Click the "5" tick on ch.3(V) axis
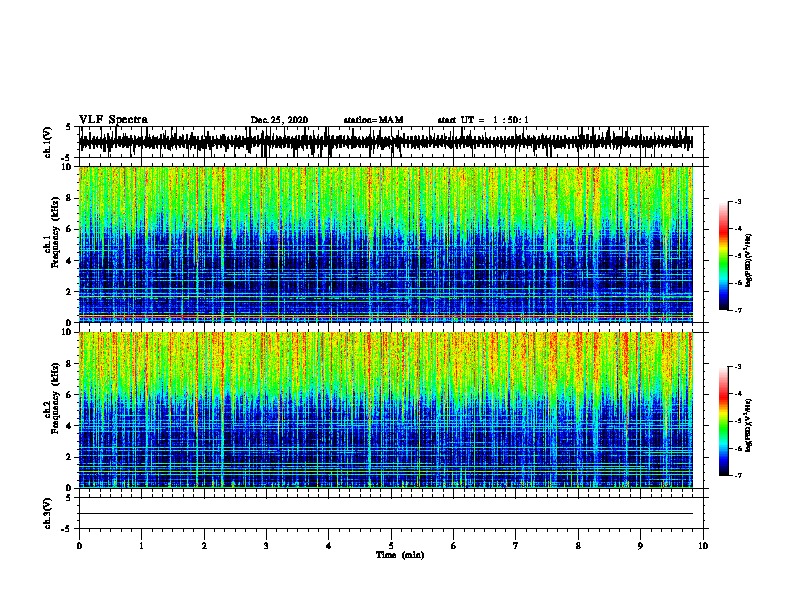 pyautogui.click(x=68, y=498)
